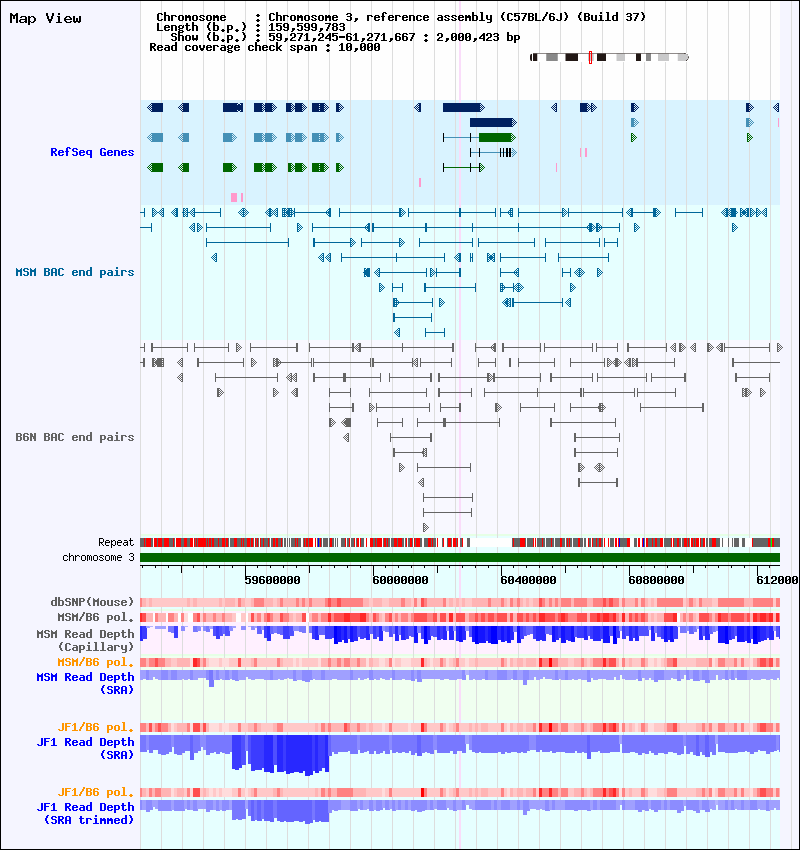Click the red position marker on chromosome ideogram
This screenshot has width=800, height=850.
590,57
